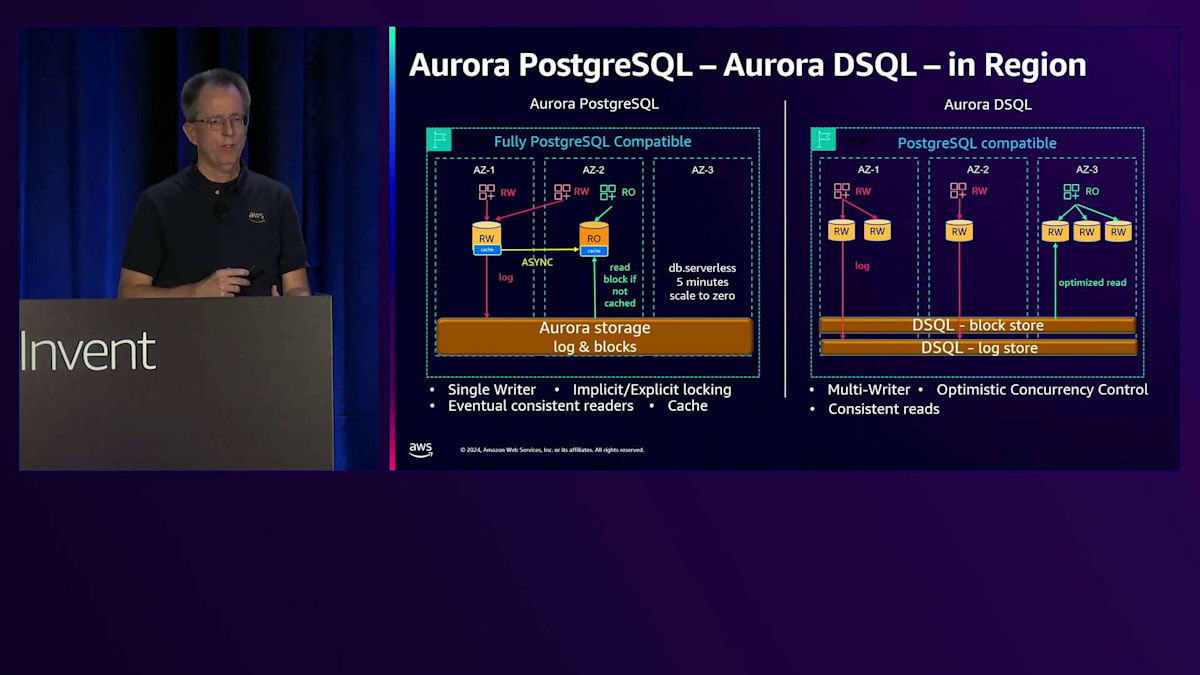Viewport: 1200px width, 675px height.
Task: Click the AZ-3 label in Aurora PostgreSQL diagram
Action: [x=703, y=171]
